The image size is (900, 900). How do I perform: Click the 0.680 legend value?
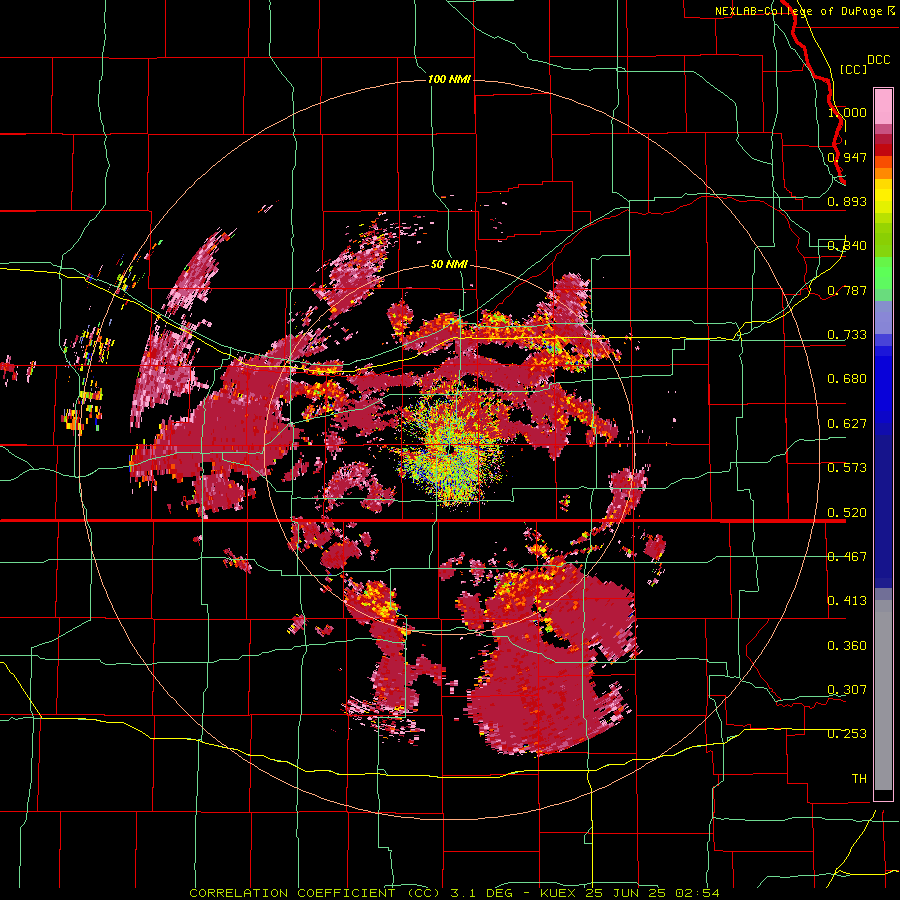coord(847,379)
